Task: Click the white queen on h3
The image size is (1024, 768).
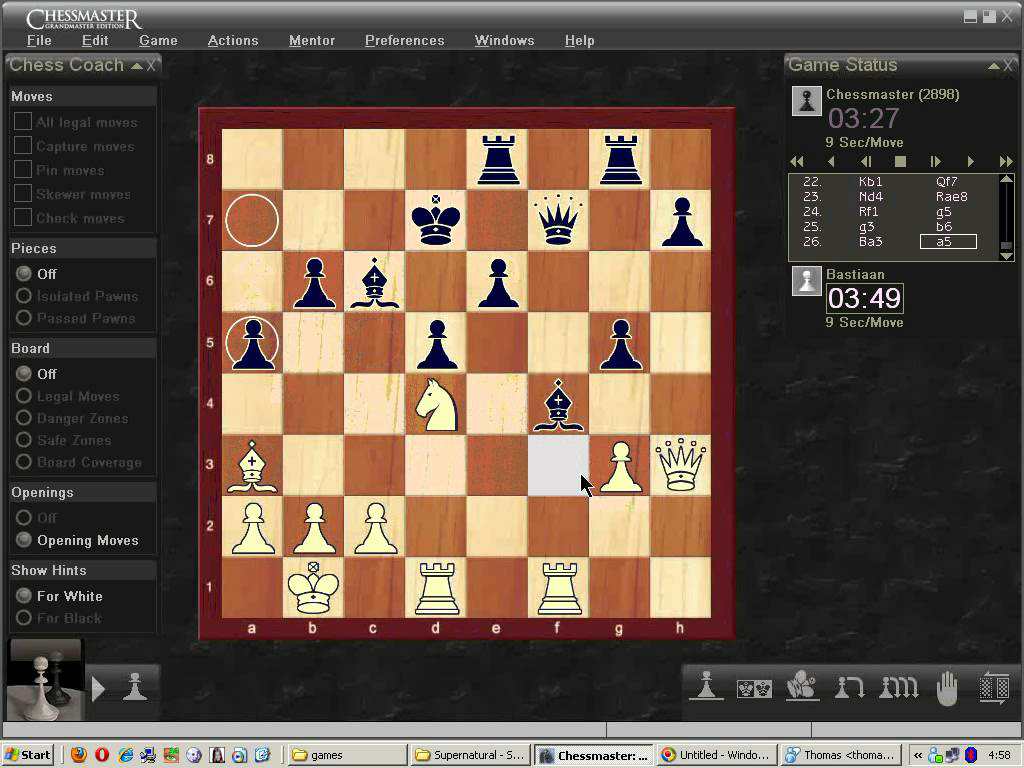Action: pyautogui.click(x=680, y=464)
